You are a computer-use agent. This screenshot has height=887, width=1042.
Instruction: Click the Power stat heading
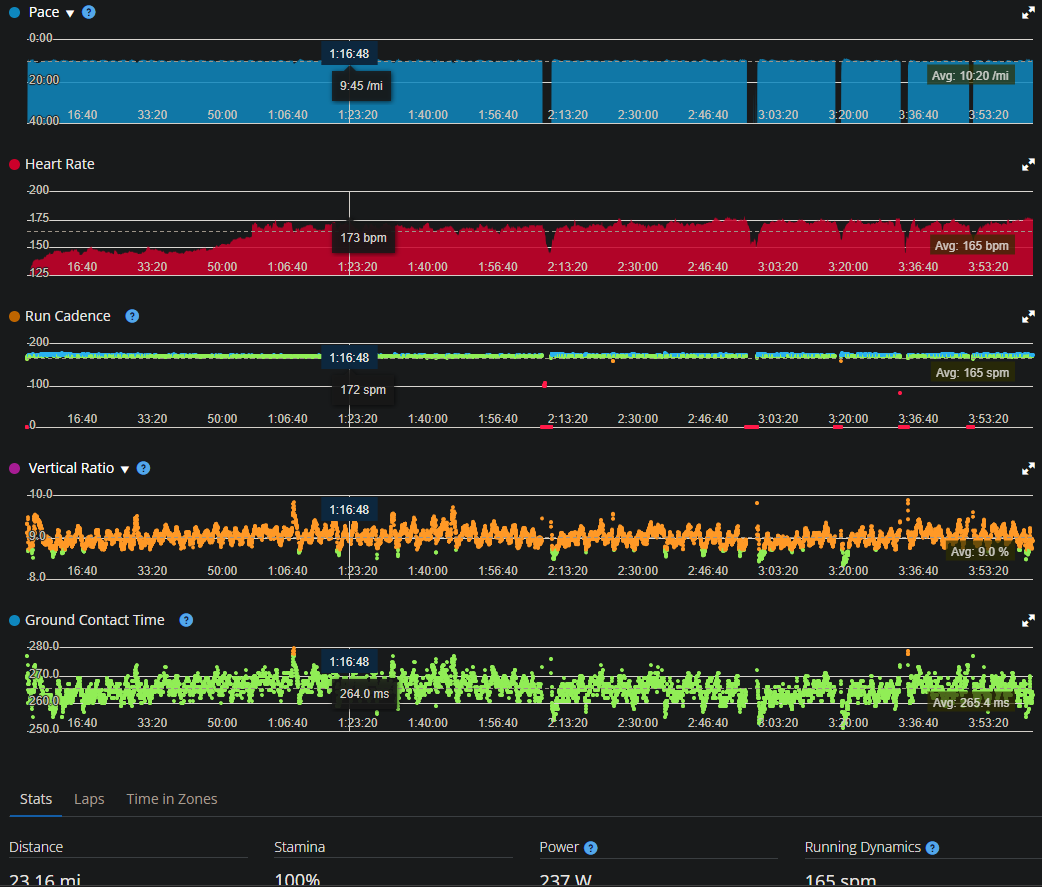point(559,847)
